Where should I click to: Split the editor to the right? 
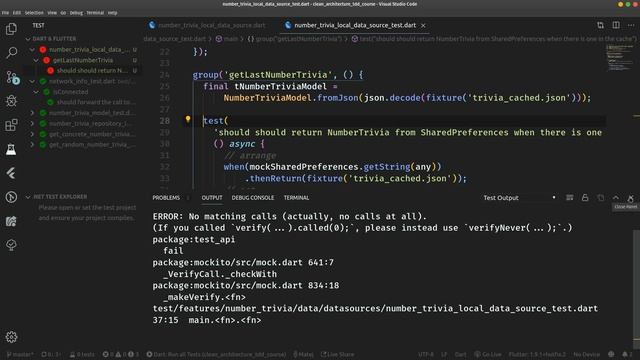pos(616,25)
